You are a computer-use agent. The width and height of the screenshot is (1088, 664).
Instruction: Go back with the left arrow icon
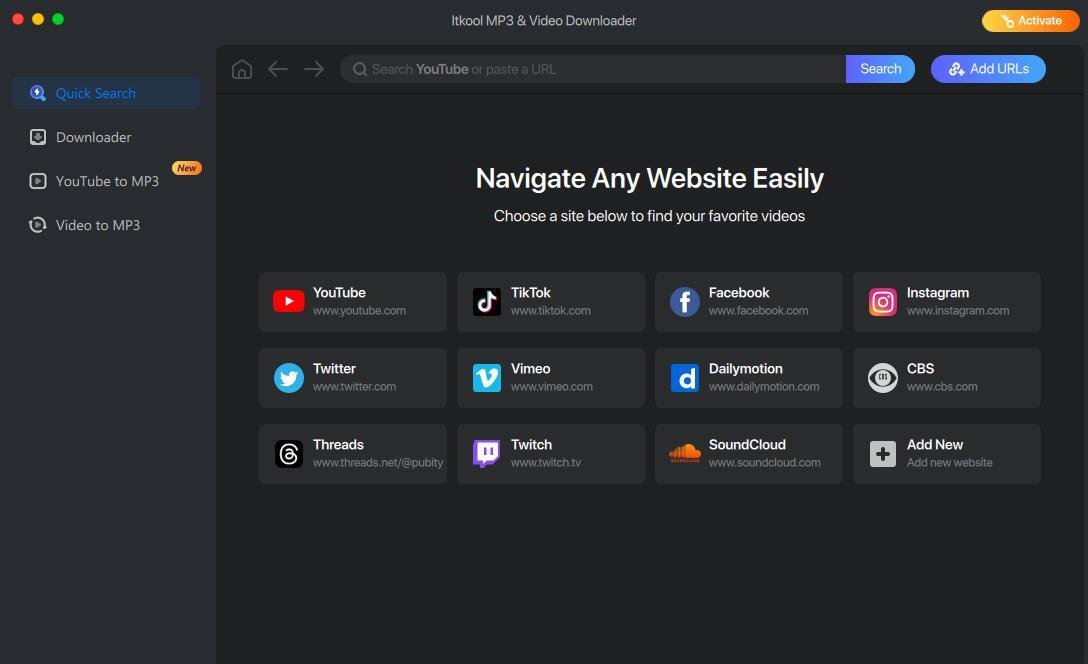(278, 69)
